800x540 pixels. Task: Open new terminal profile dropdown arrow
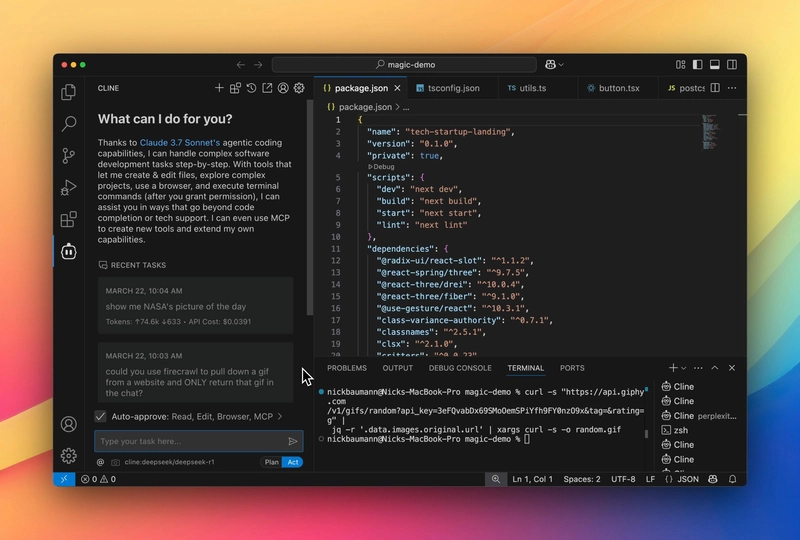coord(686,368)
